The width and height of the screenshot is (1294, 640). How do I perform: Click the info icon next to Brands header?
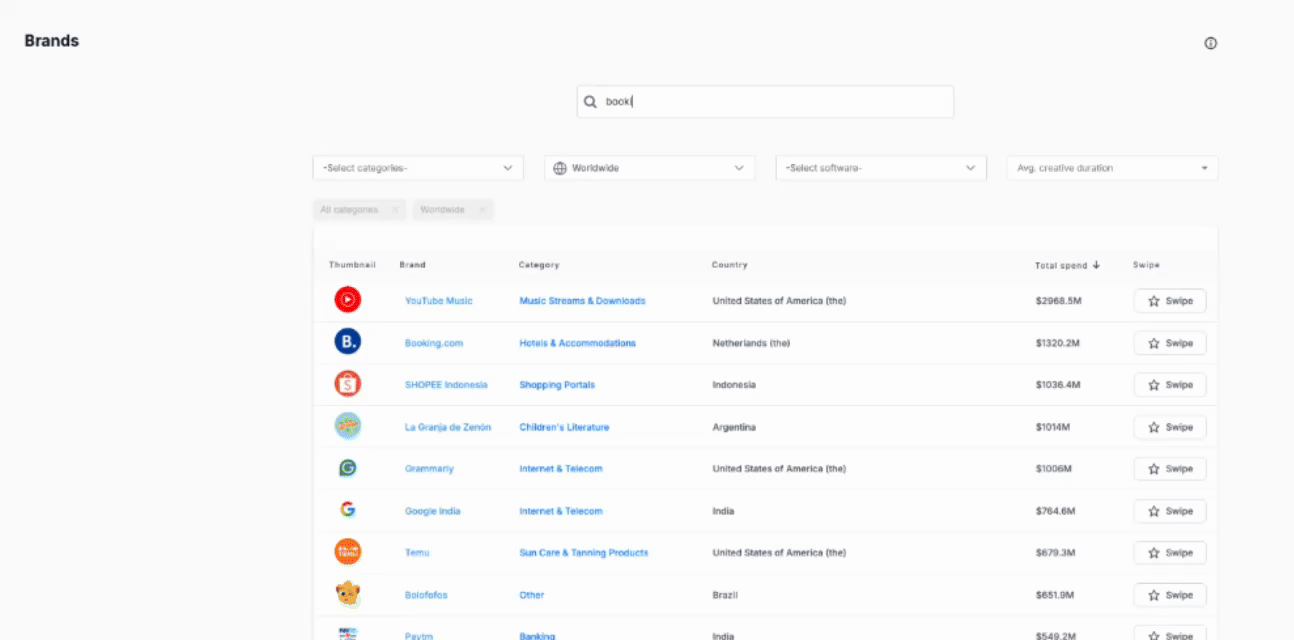pyautogui.click(x=1210, y=43)
